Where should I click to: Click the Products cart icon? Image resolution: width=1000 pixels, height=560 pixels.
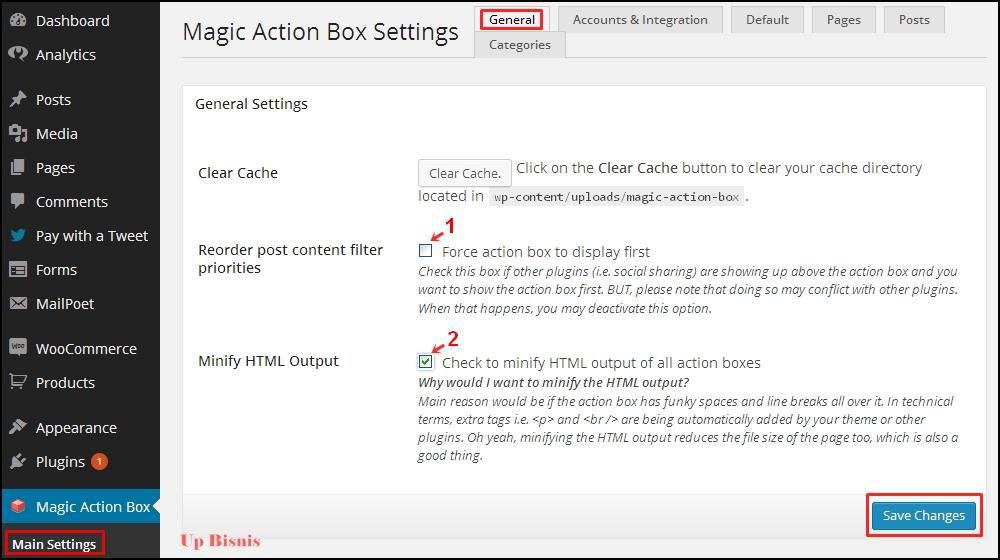pos(18,382)
